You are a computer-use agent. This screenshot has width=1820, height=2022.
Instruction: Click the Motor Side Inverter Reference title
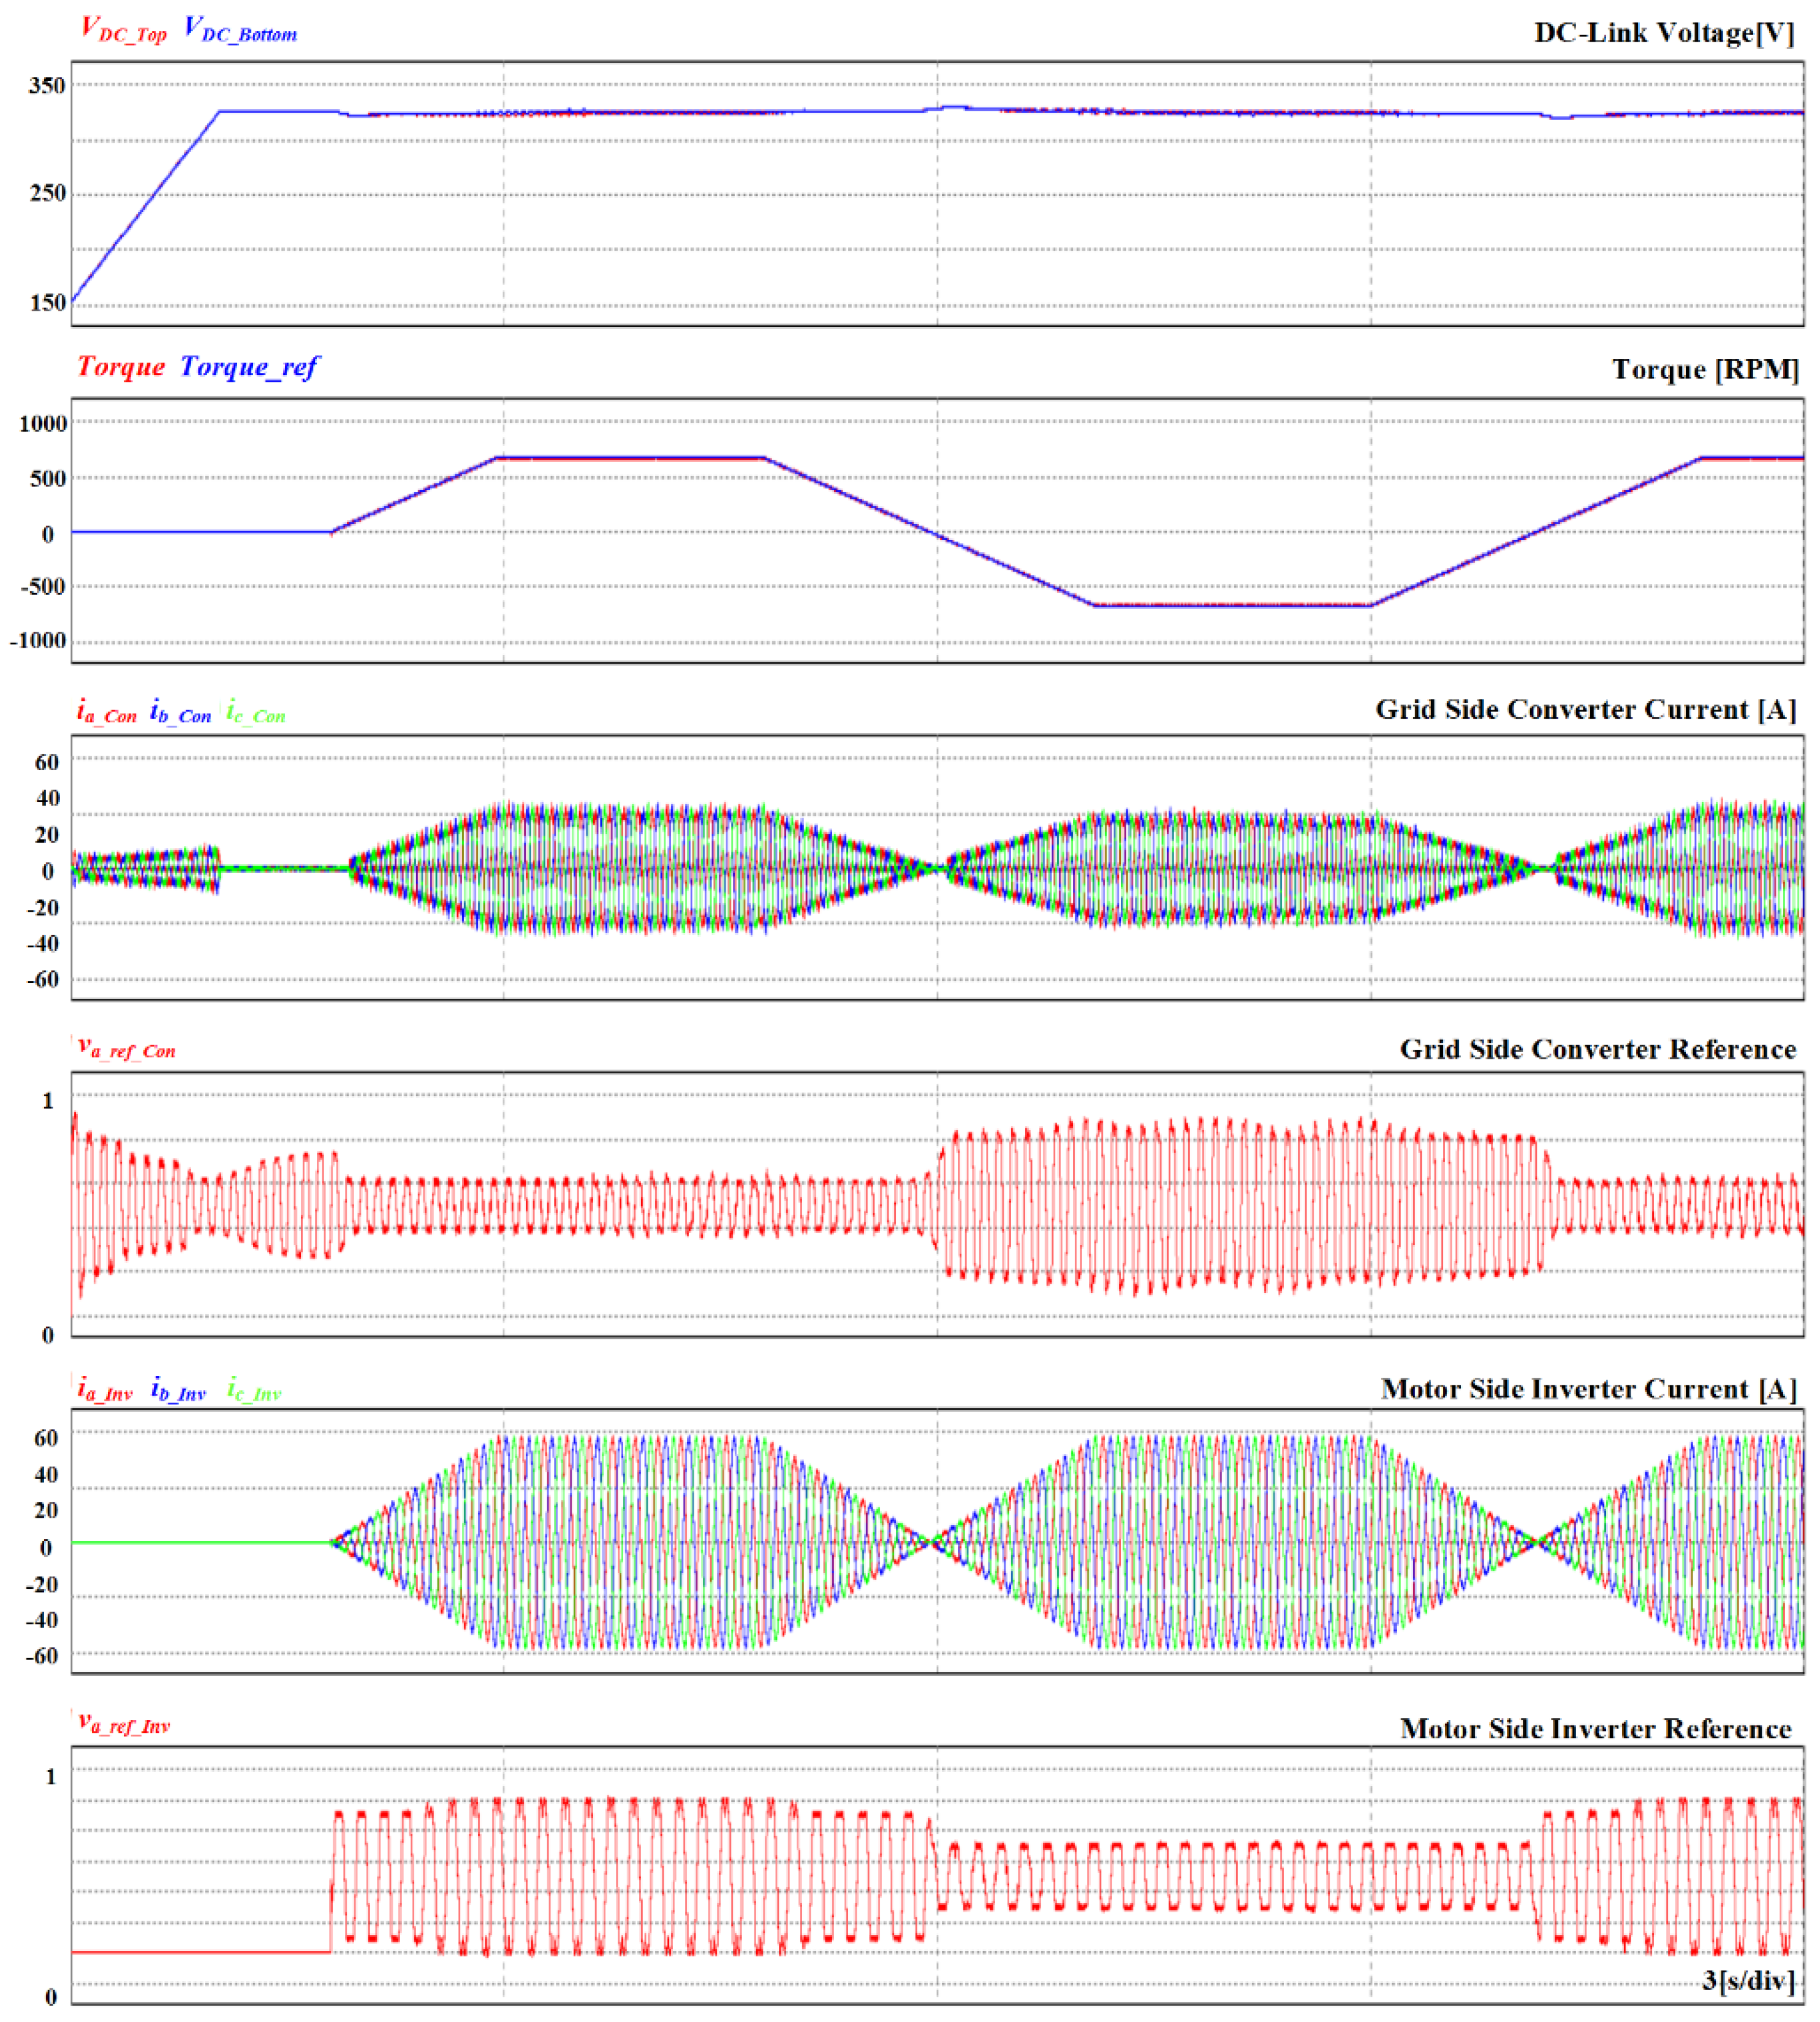[x=1595, y=1729]
